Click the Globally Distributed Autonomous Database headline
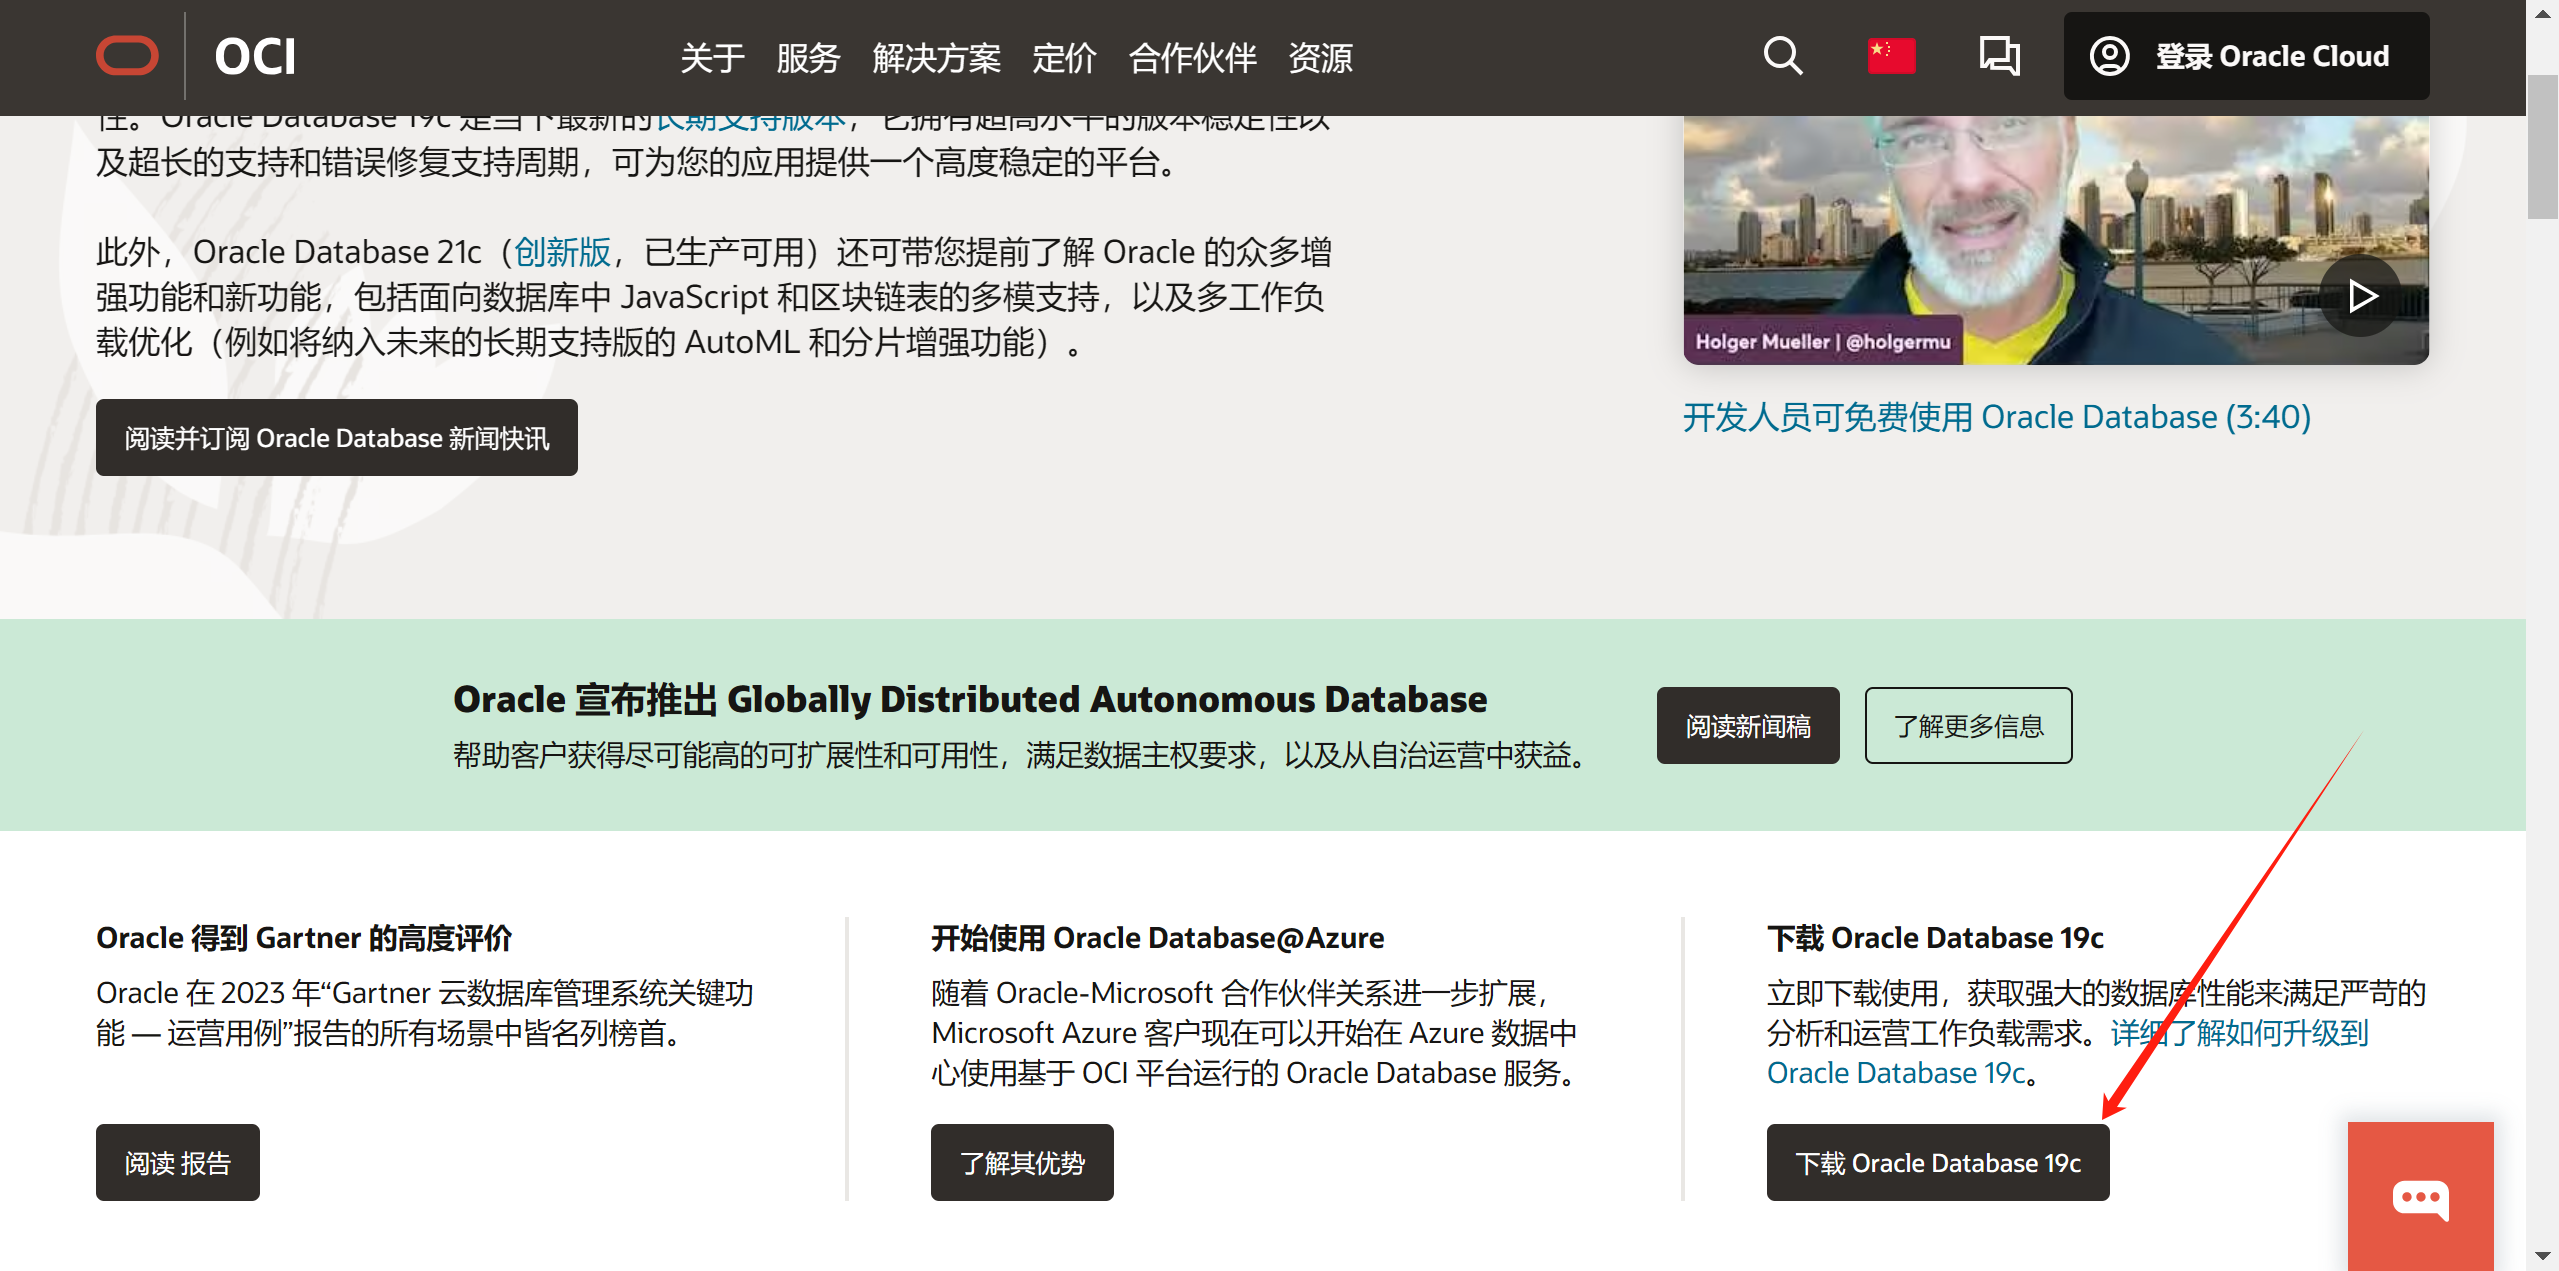 pos(970,699)
